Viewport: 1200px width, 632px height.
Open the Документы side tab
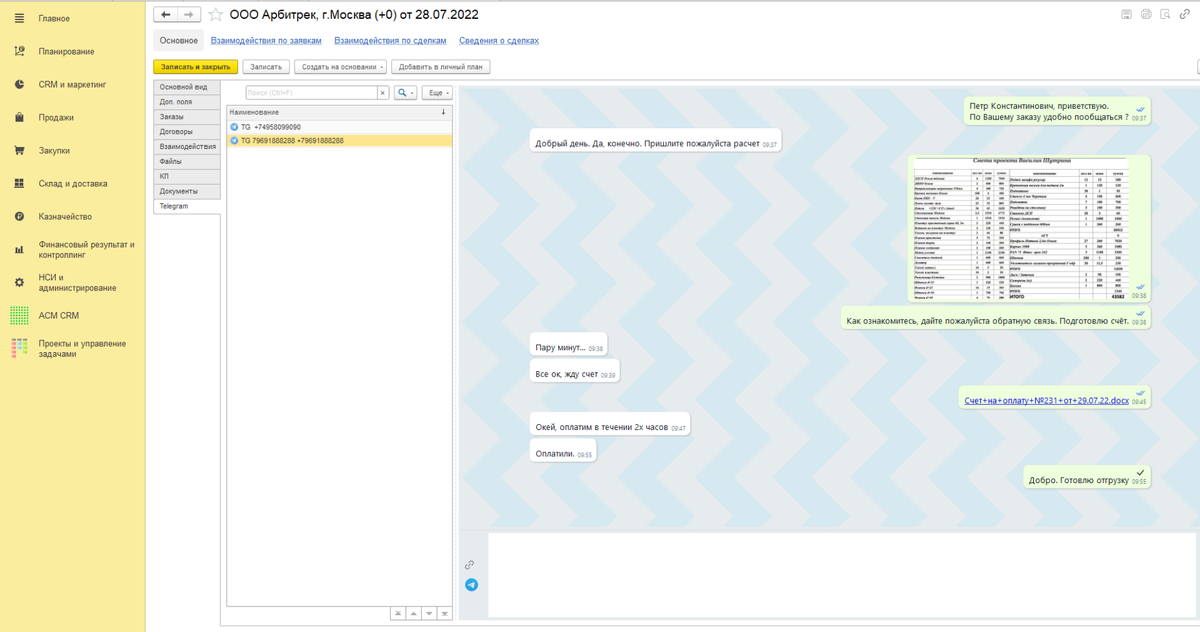[187, 191]
